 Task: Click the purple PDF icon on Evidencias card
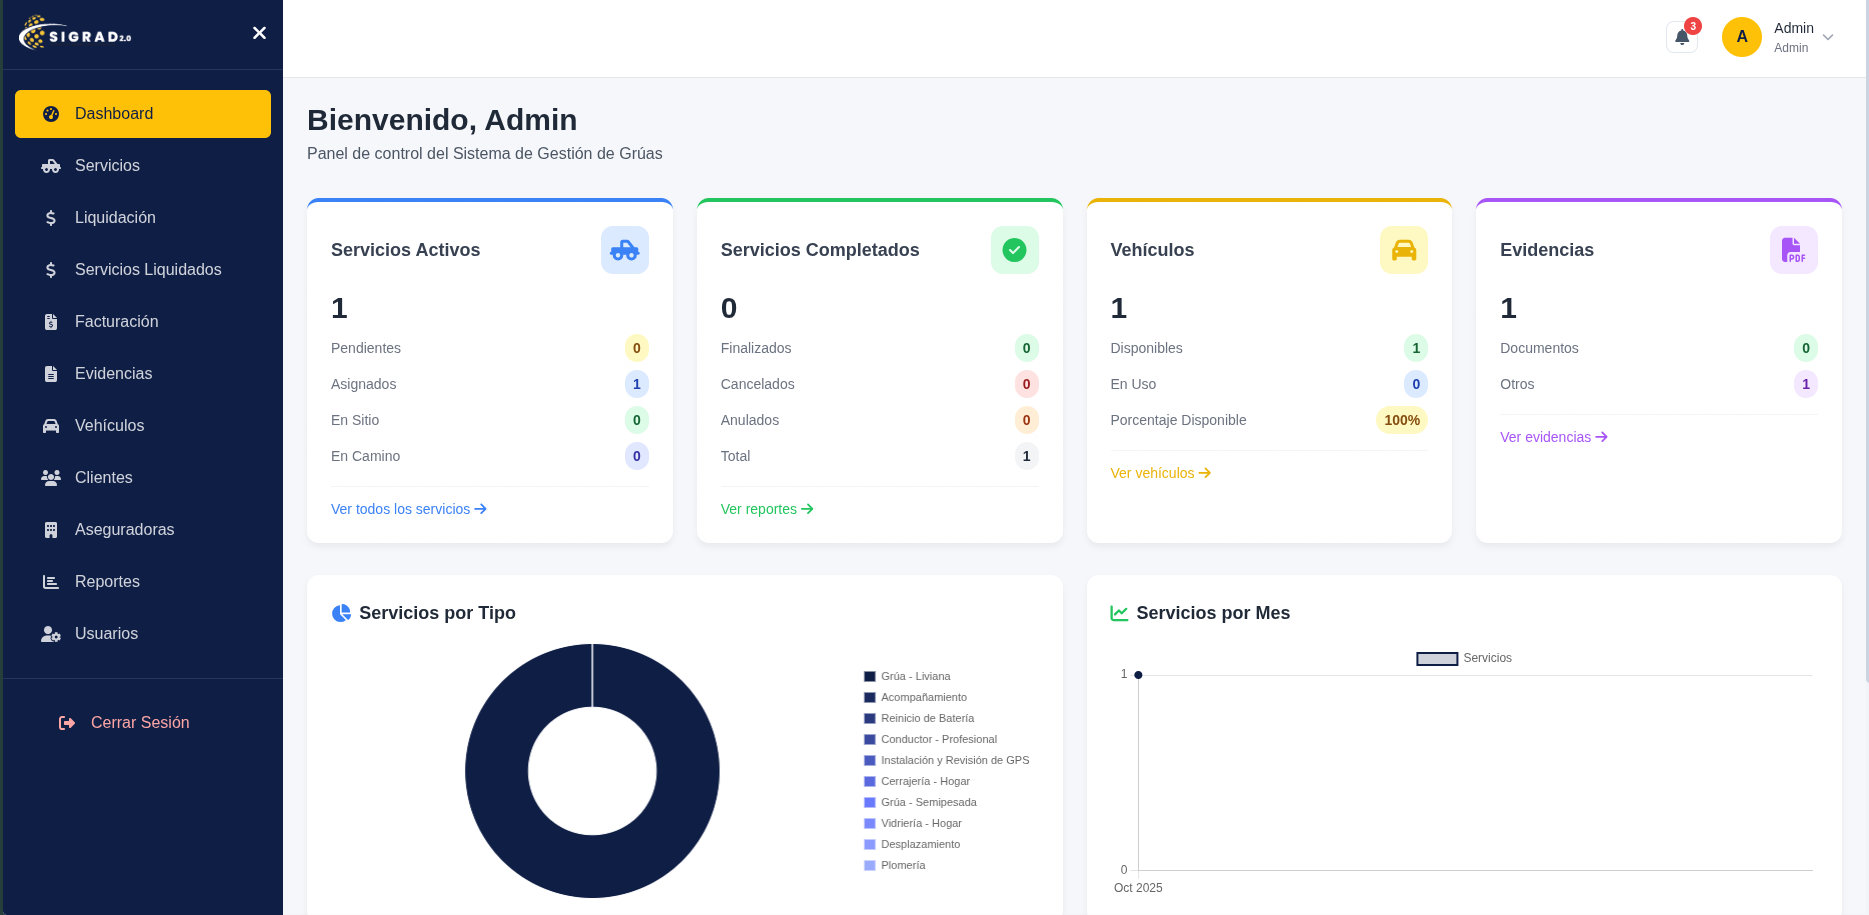click(1793, 250)
